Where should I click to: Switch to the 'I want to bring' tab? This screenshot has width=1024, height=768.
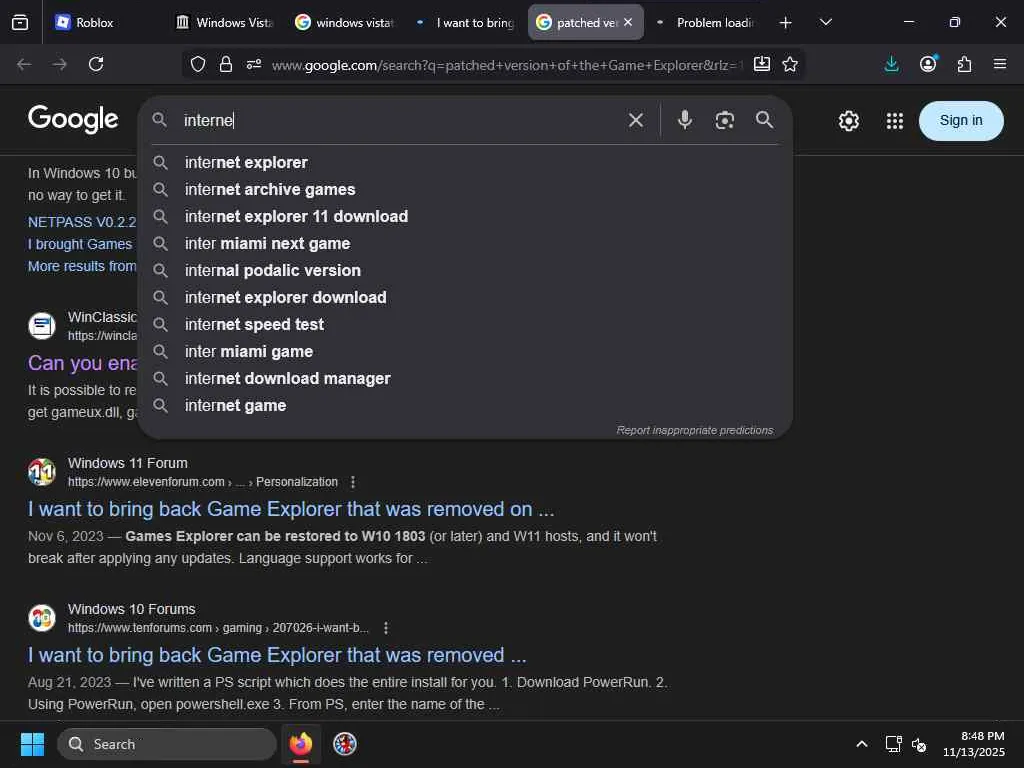click(465, 22)
